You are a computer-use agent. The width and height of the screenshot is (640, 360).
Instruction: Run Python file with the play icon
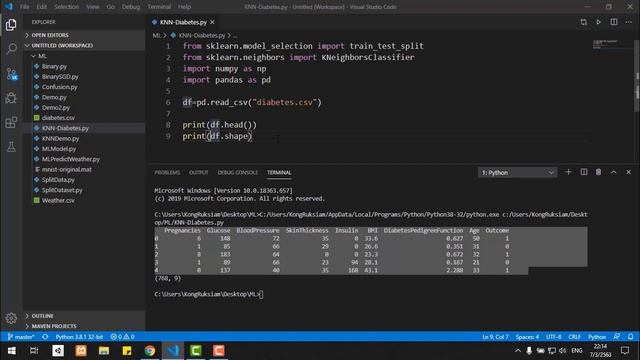click(x=598, y=22)
